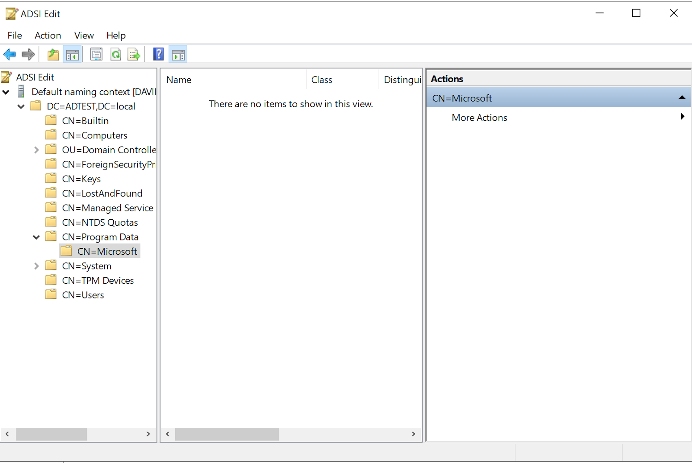Click the Export List toolbar icon
Image resolution: width=692 pixels, height=463 pixels.
click(133, 54)
